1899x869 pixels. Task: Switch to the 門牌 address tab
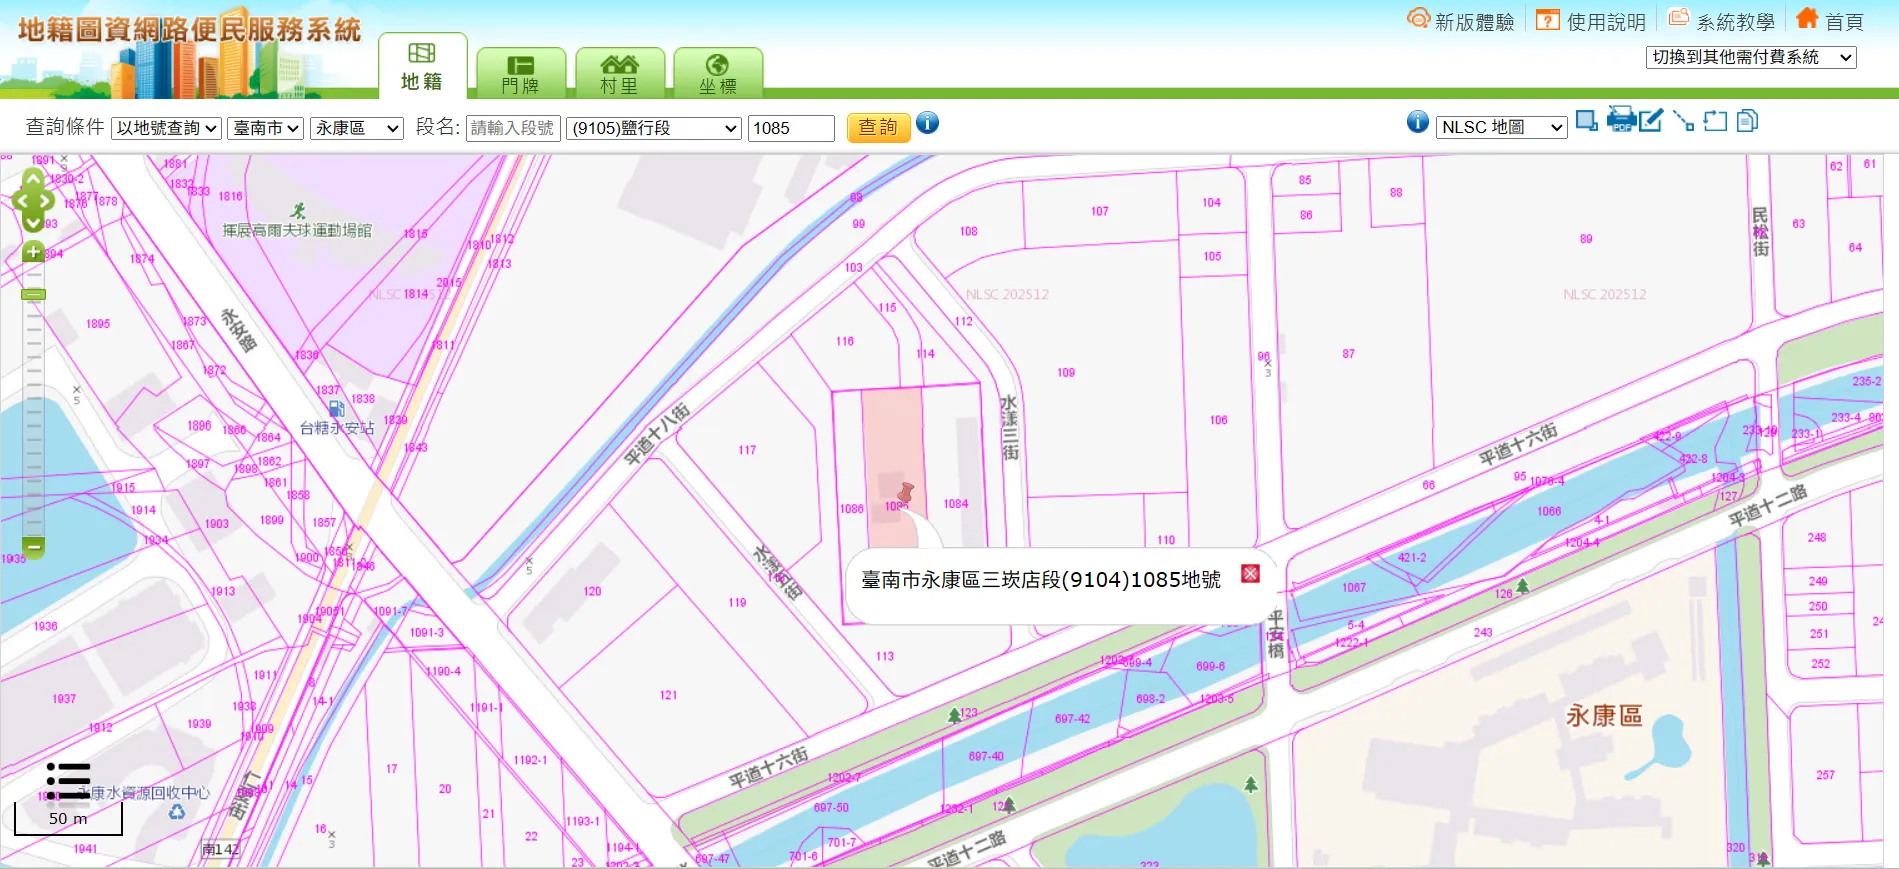click(x=520, y=73)
